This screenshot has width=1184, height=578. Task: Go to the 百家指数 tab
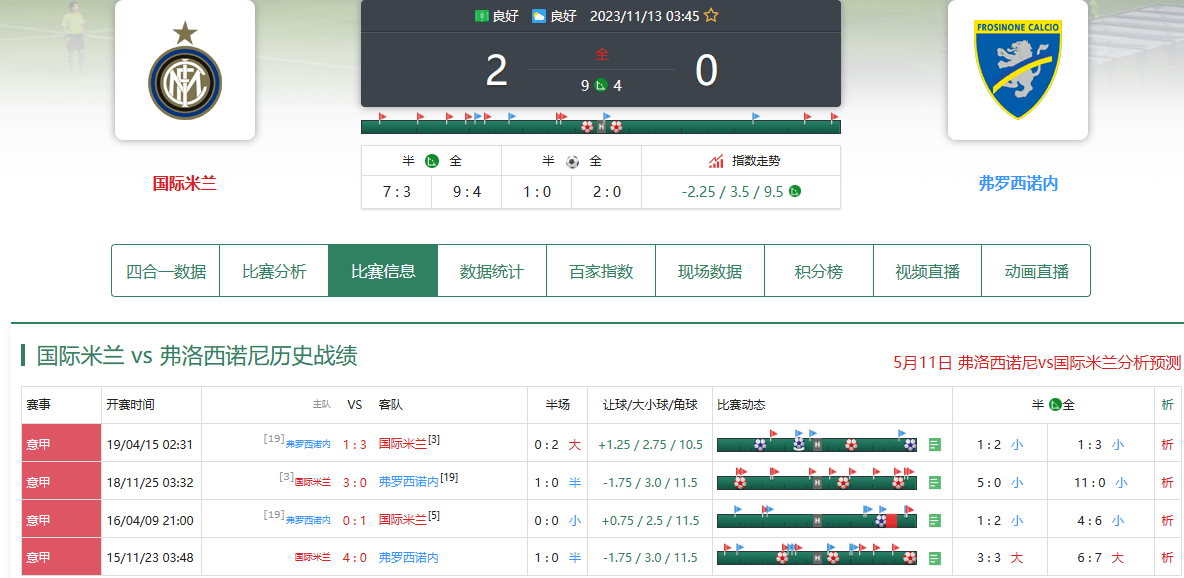point(601,271)
